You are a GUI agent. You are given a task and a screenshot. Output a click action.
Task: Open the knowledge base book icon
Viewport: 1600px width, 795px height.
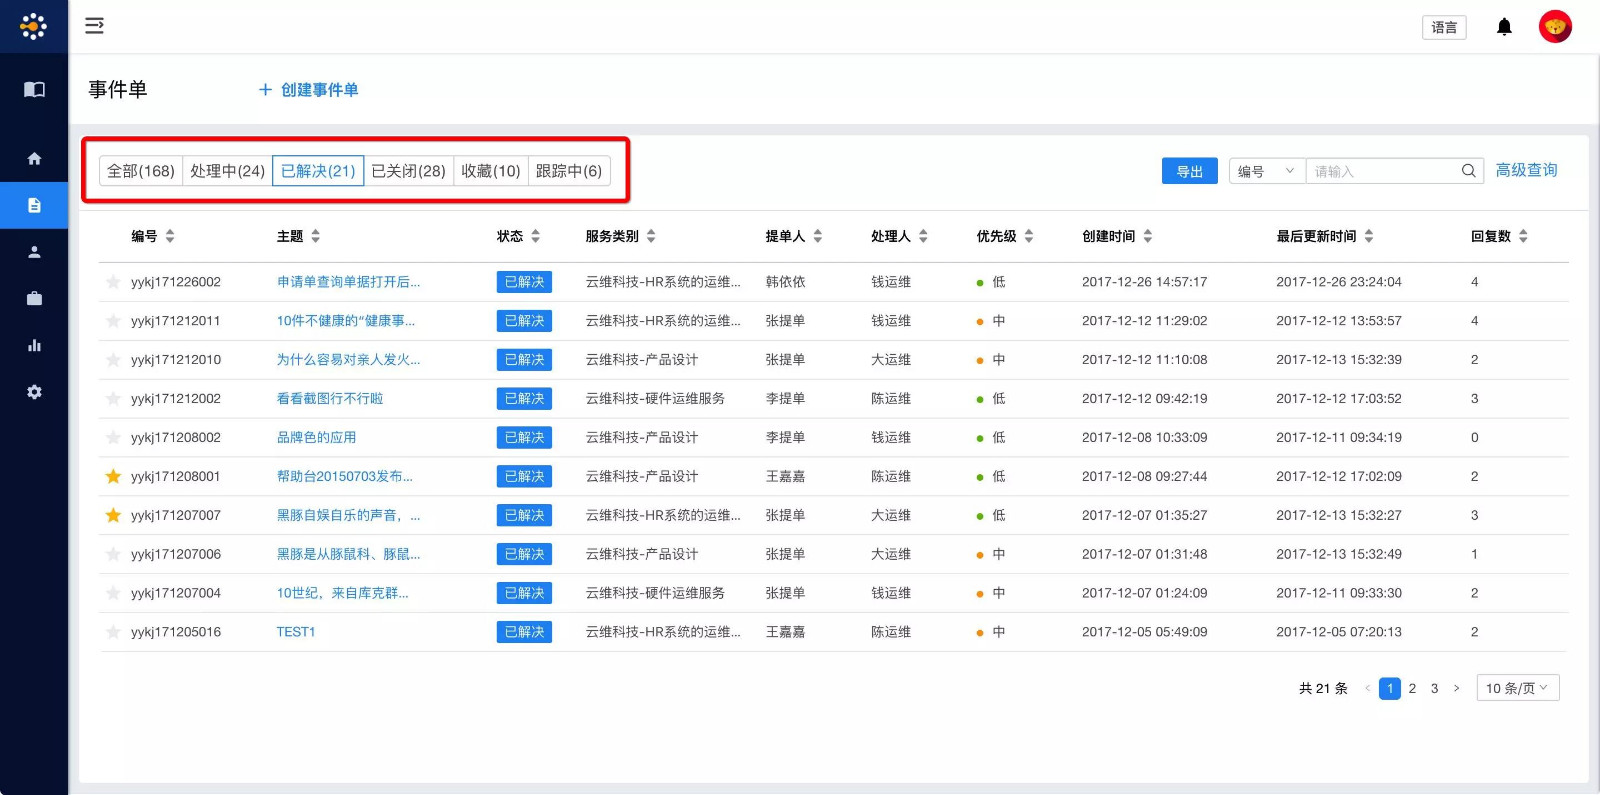[34, 89]
